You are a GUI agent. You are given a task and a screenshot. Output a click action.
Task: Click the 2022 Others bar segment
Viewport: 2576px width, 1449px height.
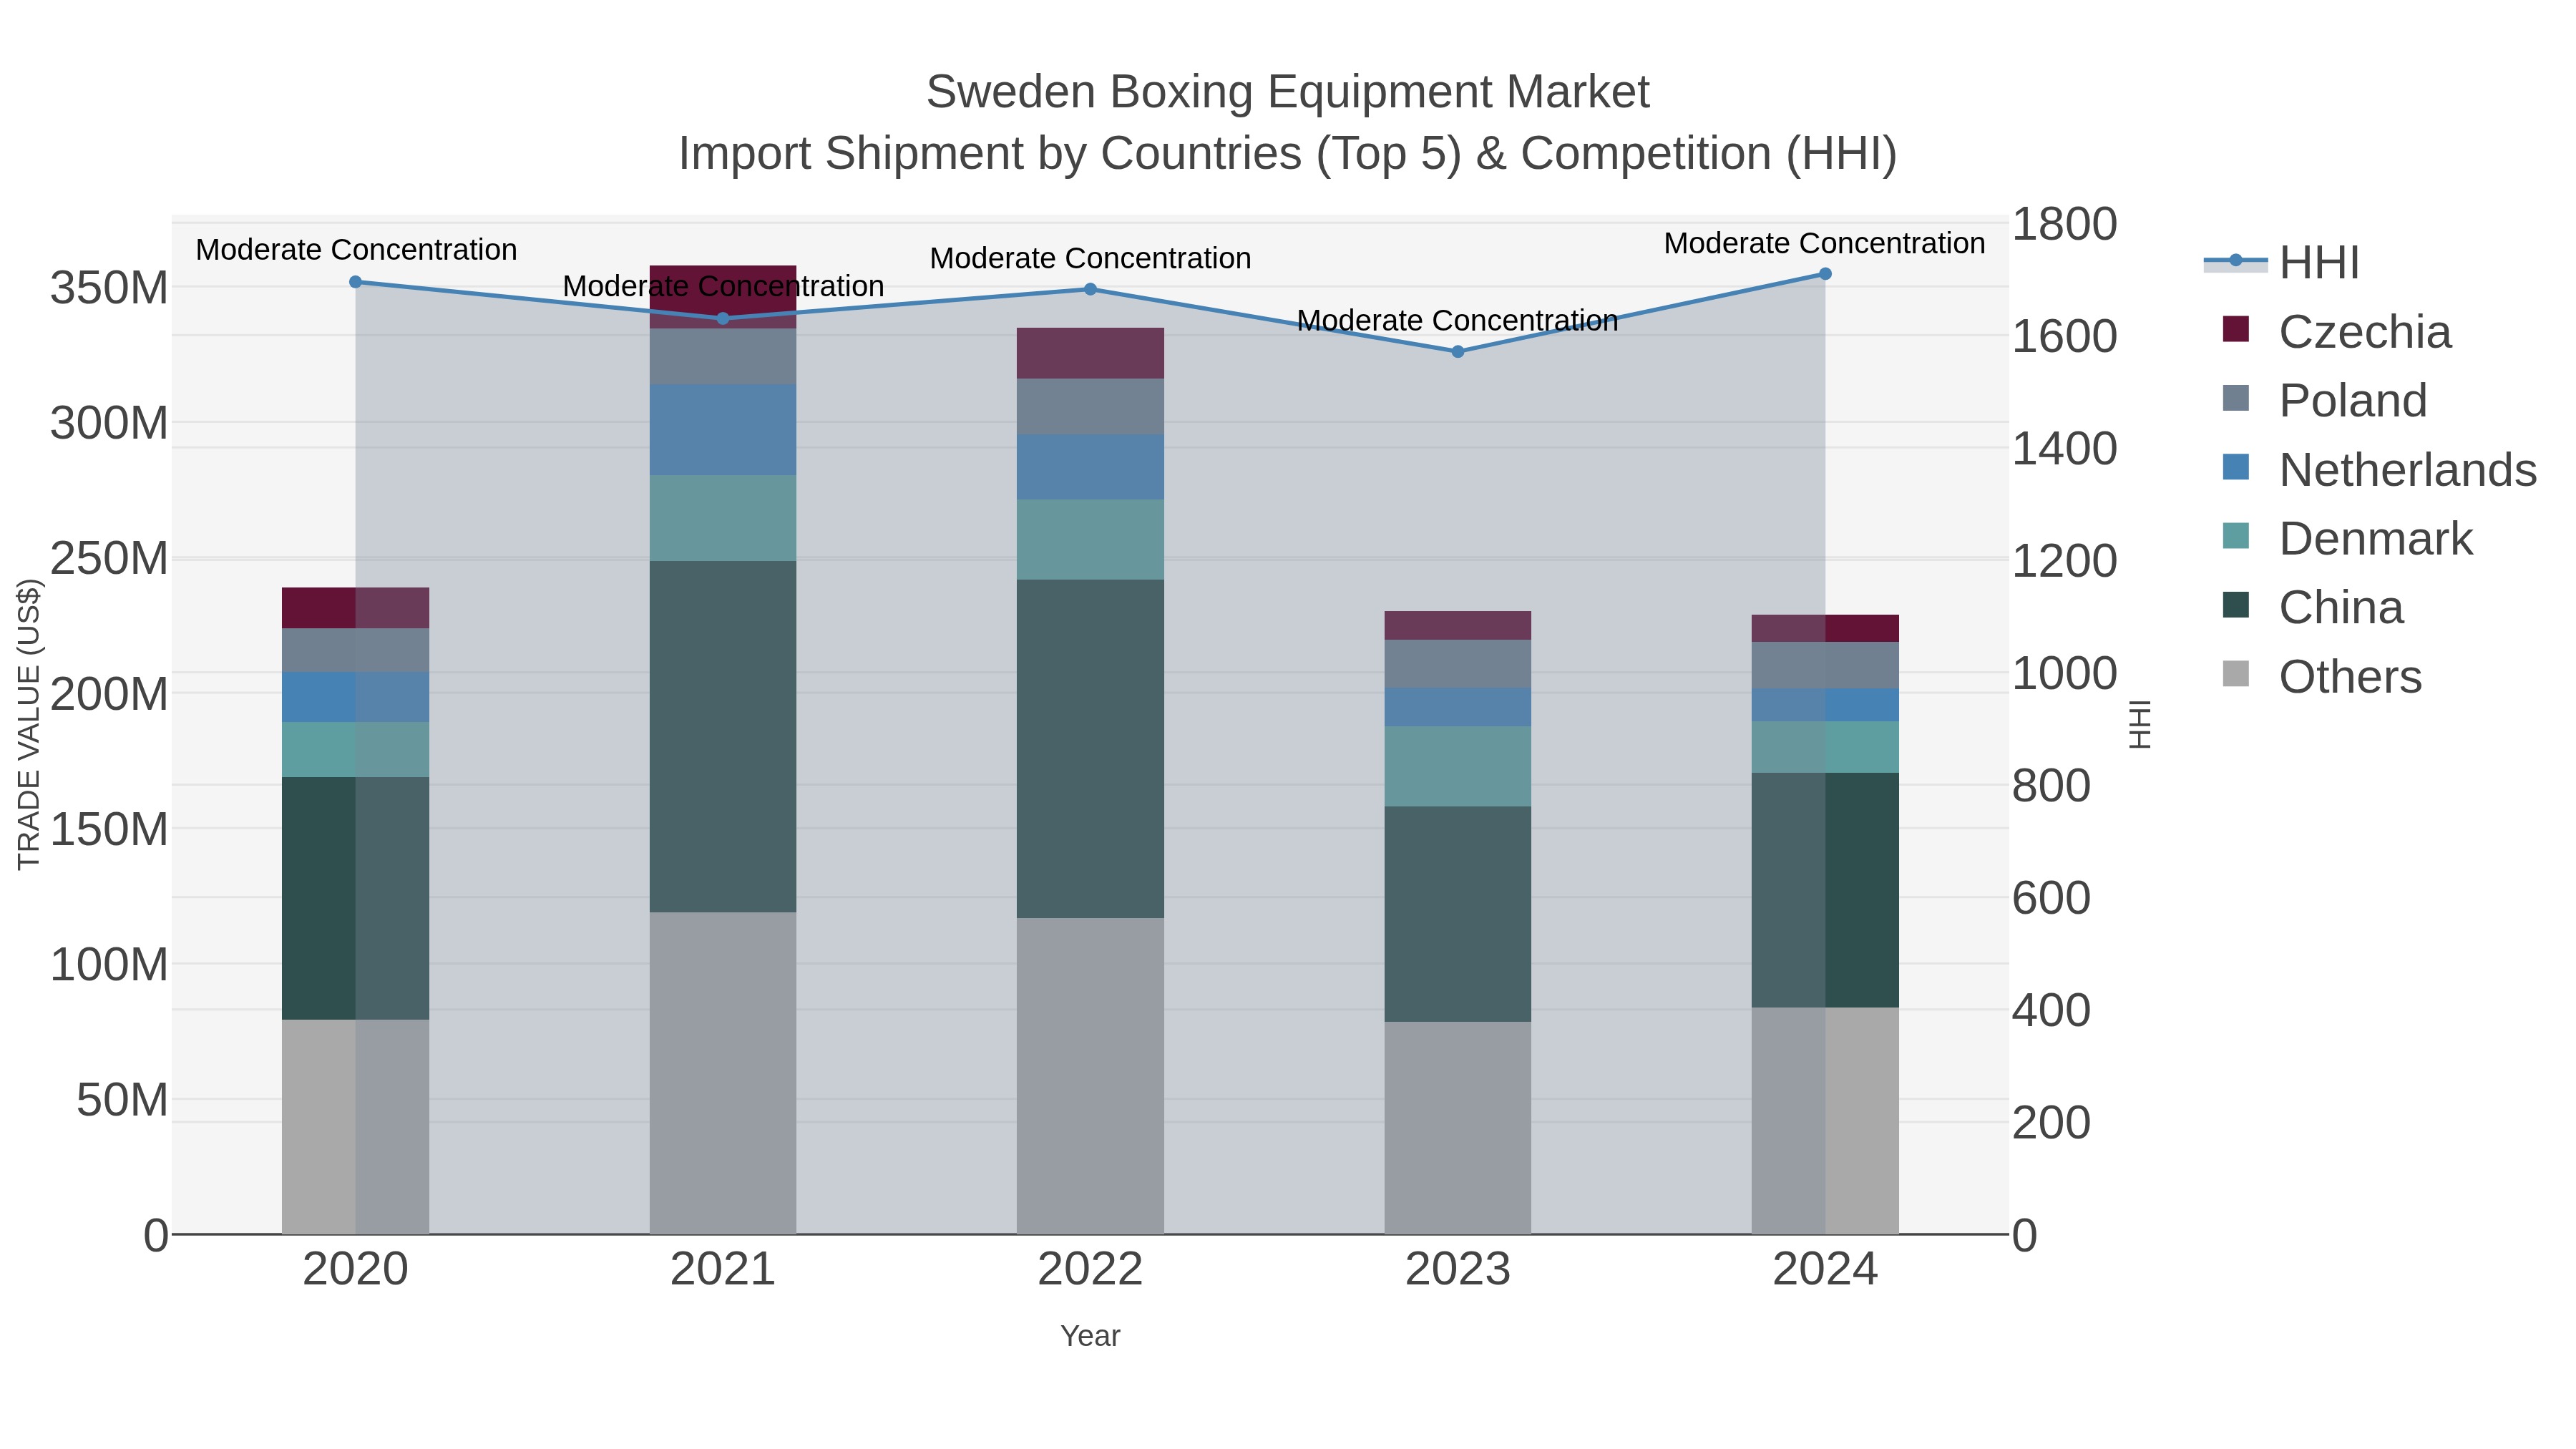pos(1090,1076)
